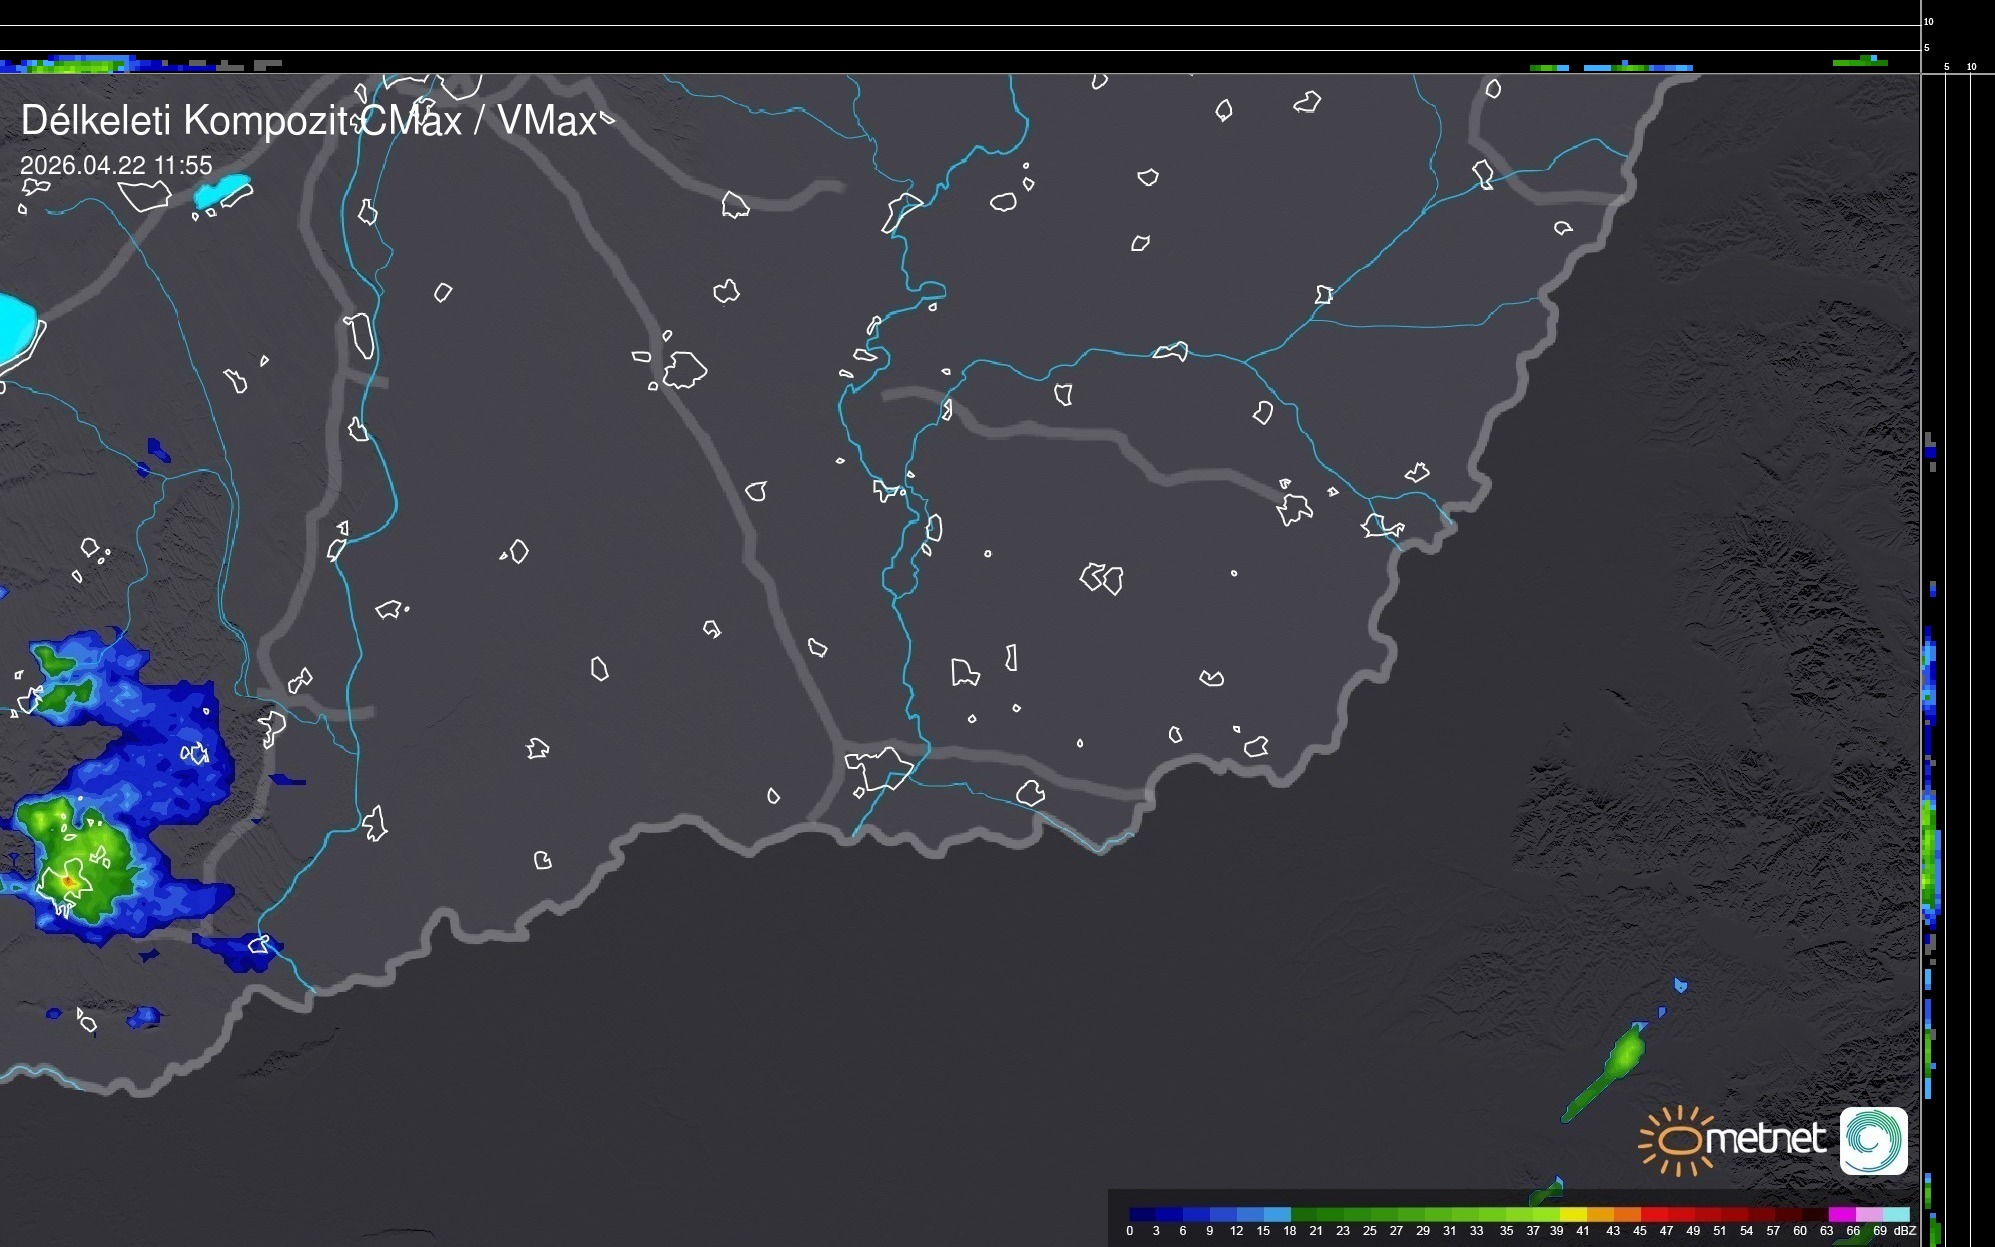Click the large cyan lake at left edge
The width and height of the screenshot is (1995, 1247).
(15, 326)
